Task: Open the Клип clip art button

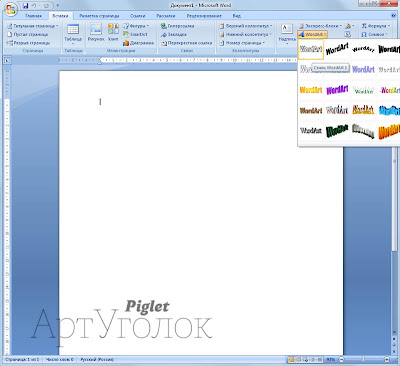Action: pyautogui.click(x=113, y=33)
